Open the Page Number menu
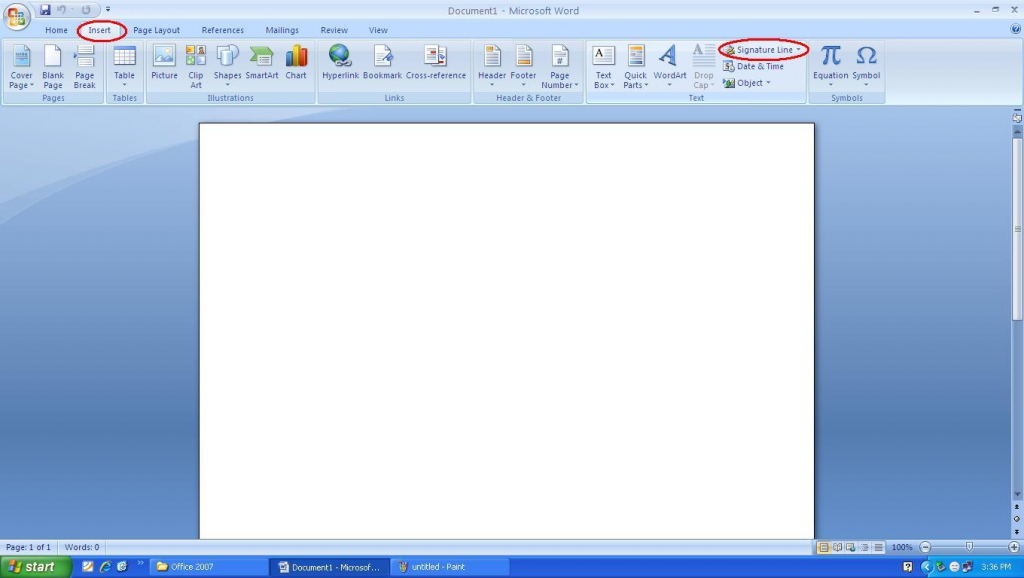This screenshot has height=578, width=1024. [x=560, y=67]
